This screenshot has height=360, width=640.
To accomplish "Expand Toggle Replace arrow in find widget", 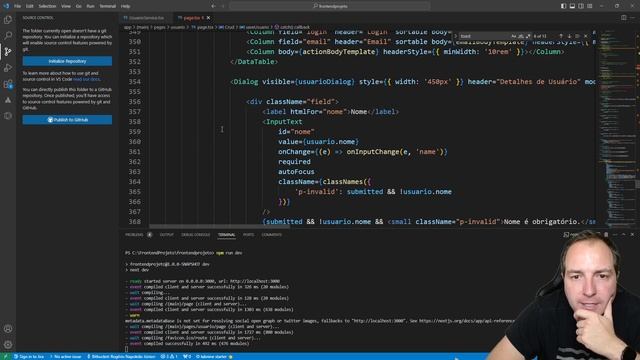I will pos(456,36).
